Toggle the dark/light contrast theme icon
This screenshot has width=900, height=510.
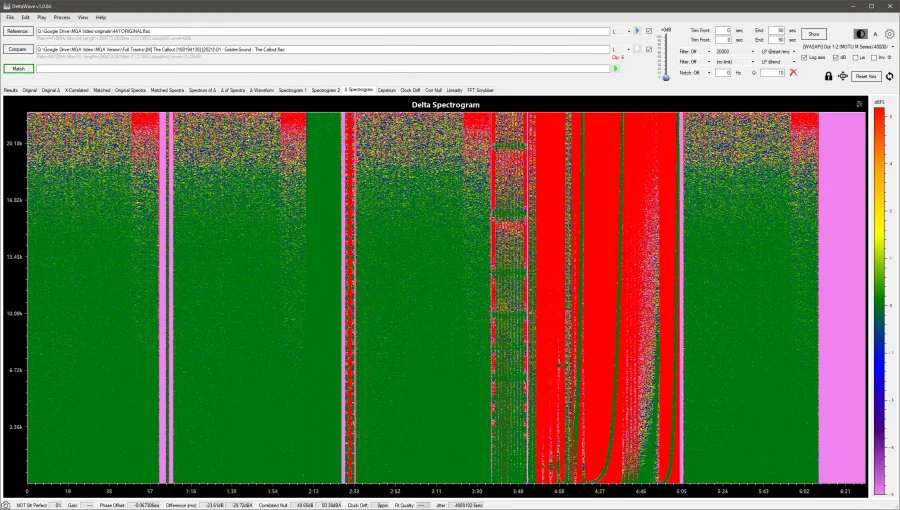tap(861, 34)
